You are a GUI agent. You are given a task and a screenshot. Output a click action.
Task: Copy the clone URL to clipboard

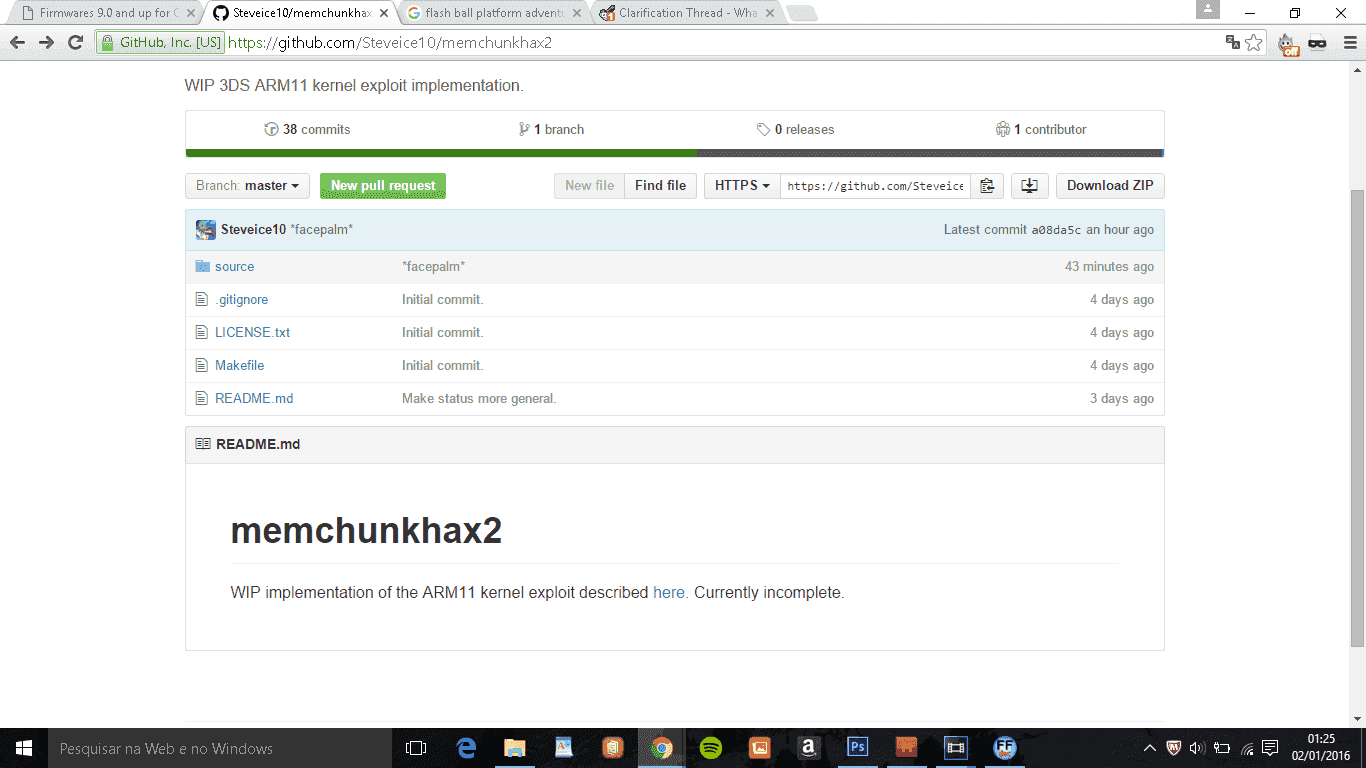pos(986,186)
